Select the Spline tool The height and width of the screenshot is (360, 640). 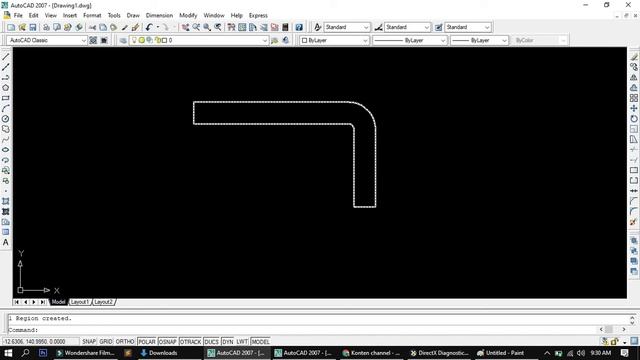pyautogui.click(x=6, y=140)
